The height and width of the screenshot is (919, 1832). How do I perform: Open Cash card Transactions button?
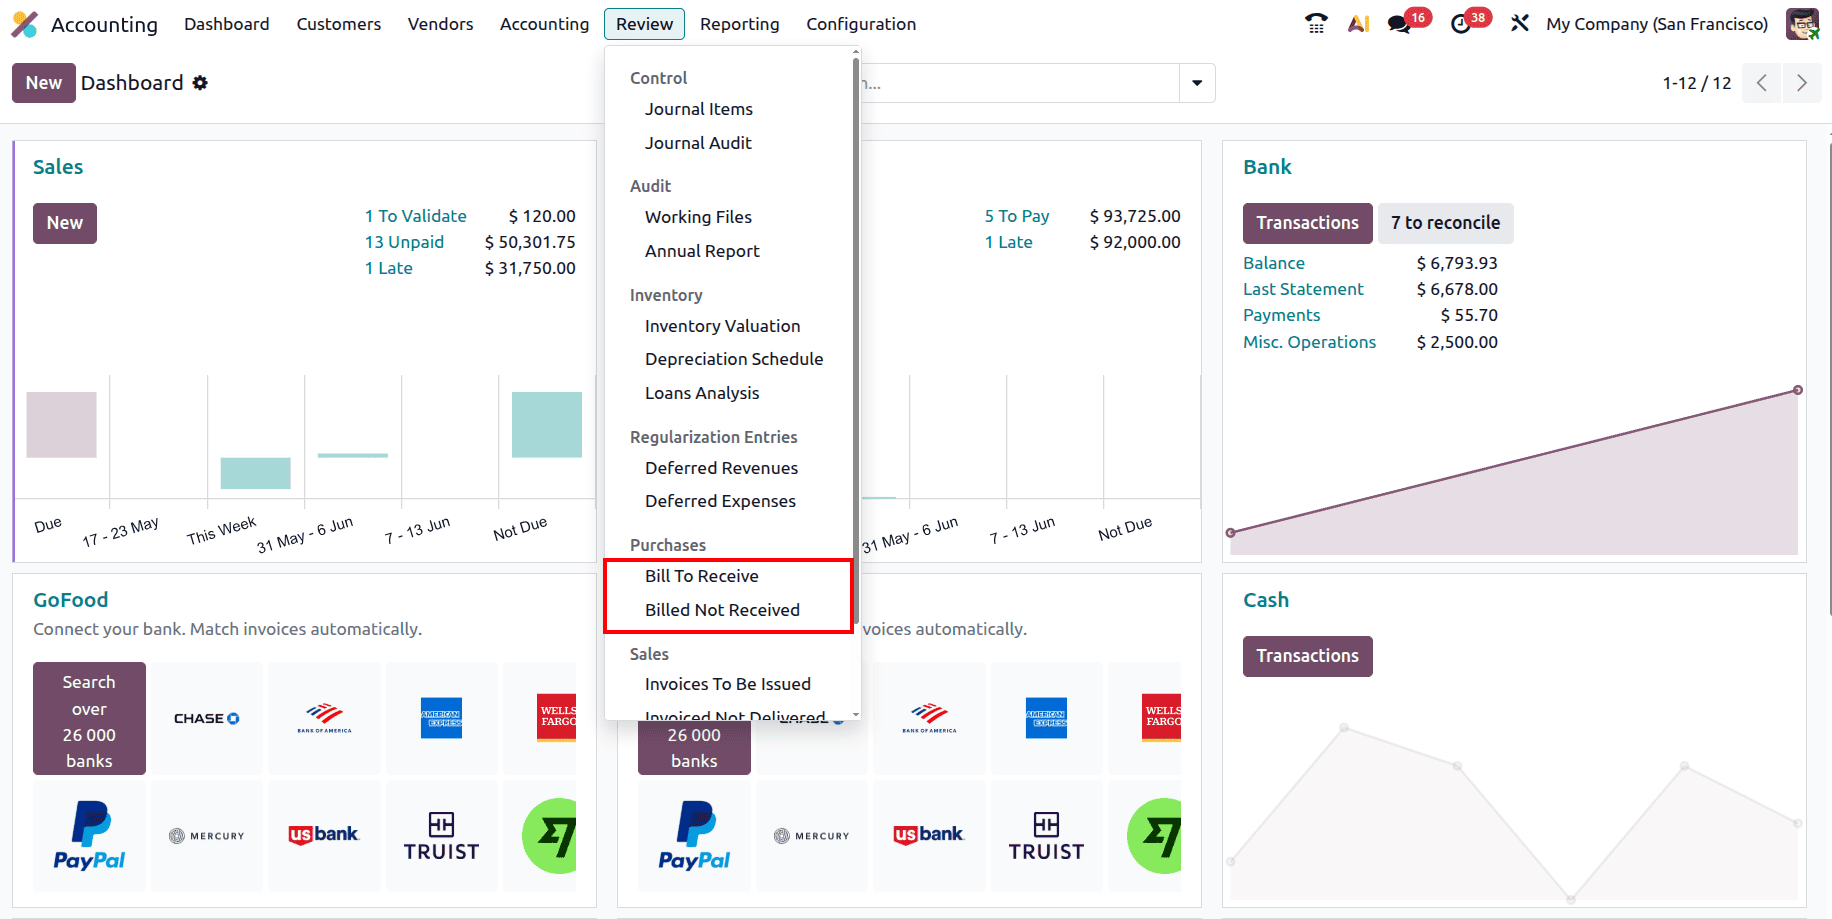[x=1307, y=656]
